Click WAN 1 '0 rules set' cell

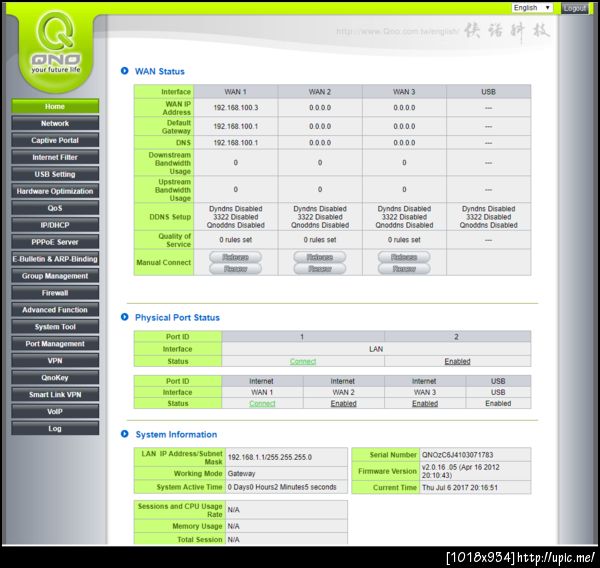click(x=235, y=240)
